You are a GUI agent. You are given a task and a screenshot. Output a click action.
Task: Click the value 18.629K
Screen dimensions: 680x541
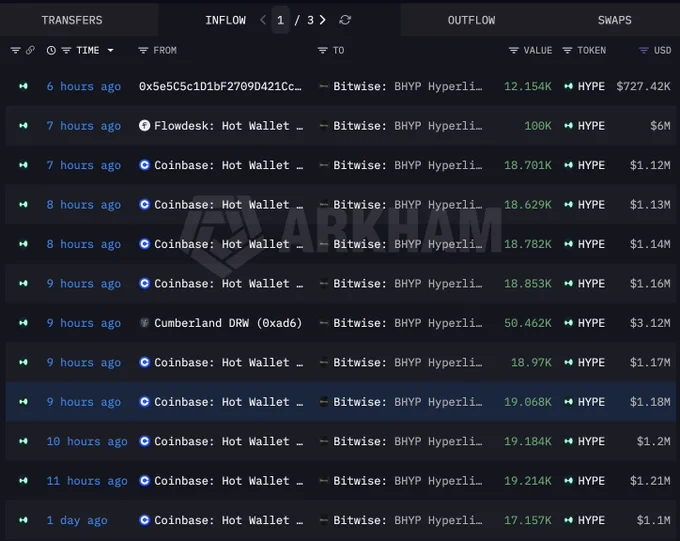click(x=528, y=205)
